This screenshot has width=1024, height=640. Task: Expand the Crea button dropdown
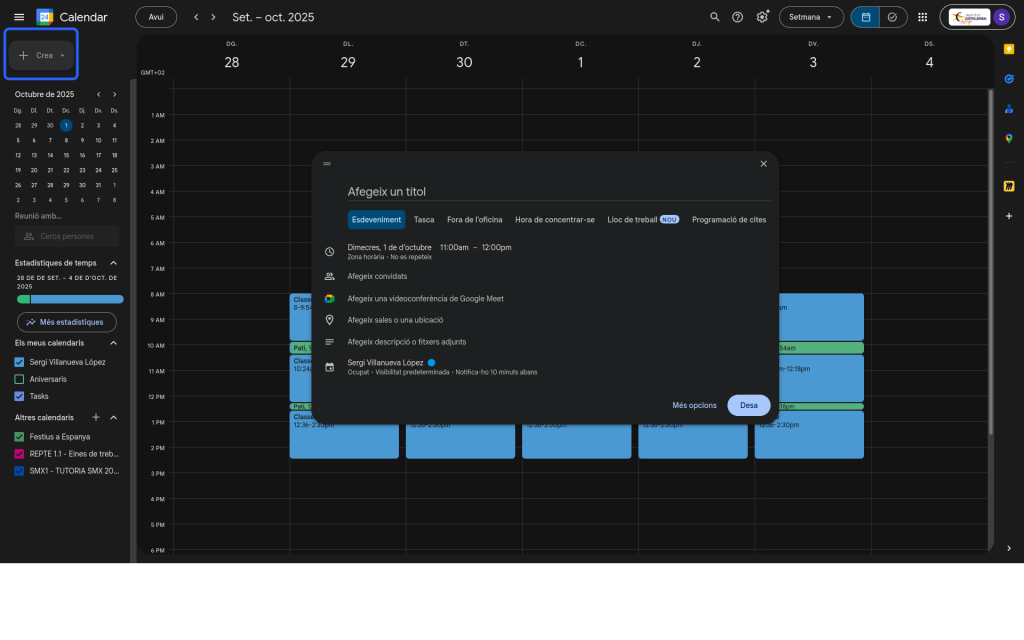62,56
